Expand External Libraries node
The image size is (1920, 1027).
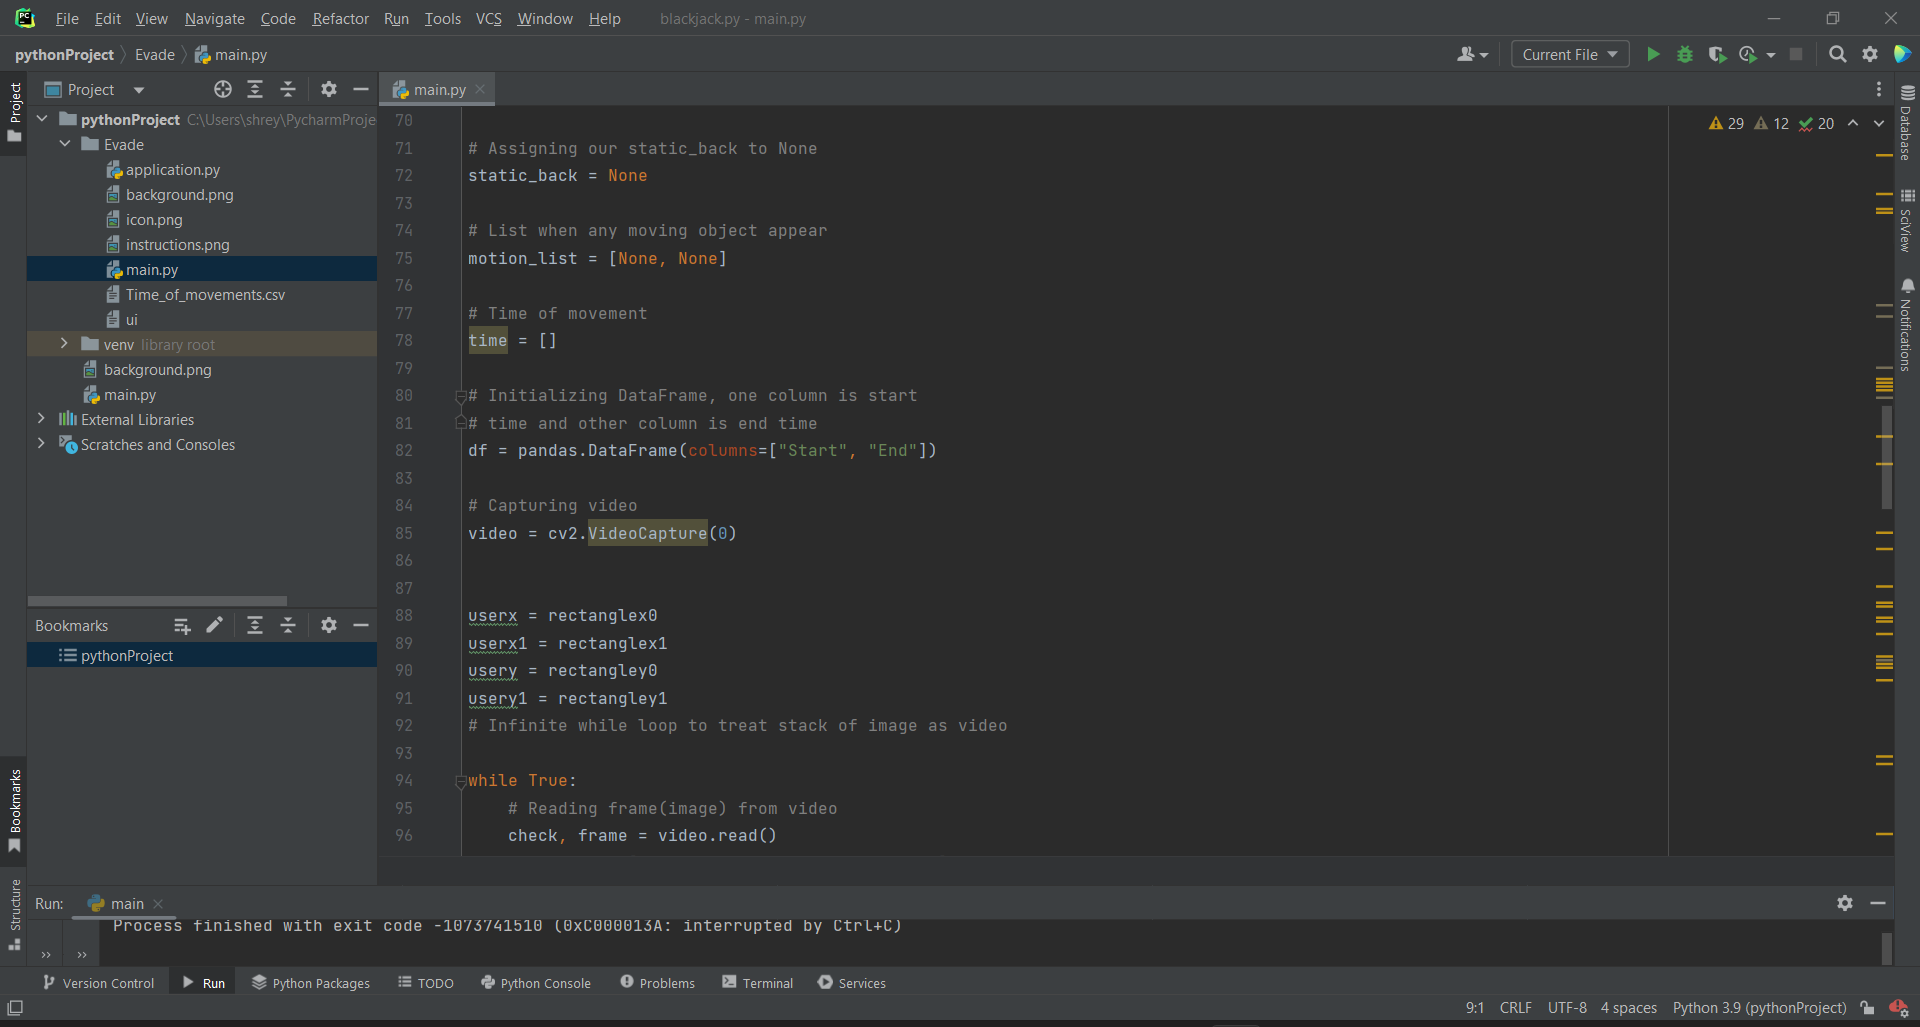[x=41, y=419]
